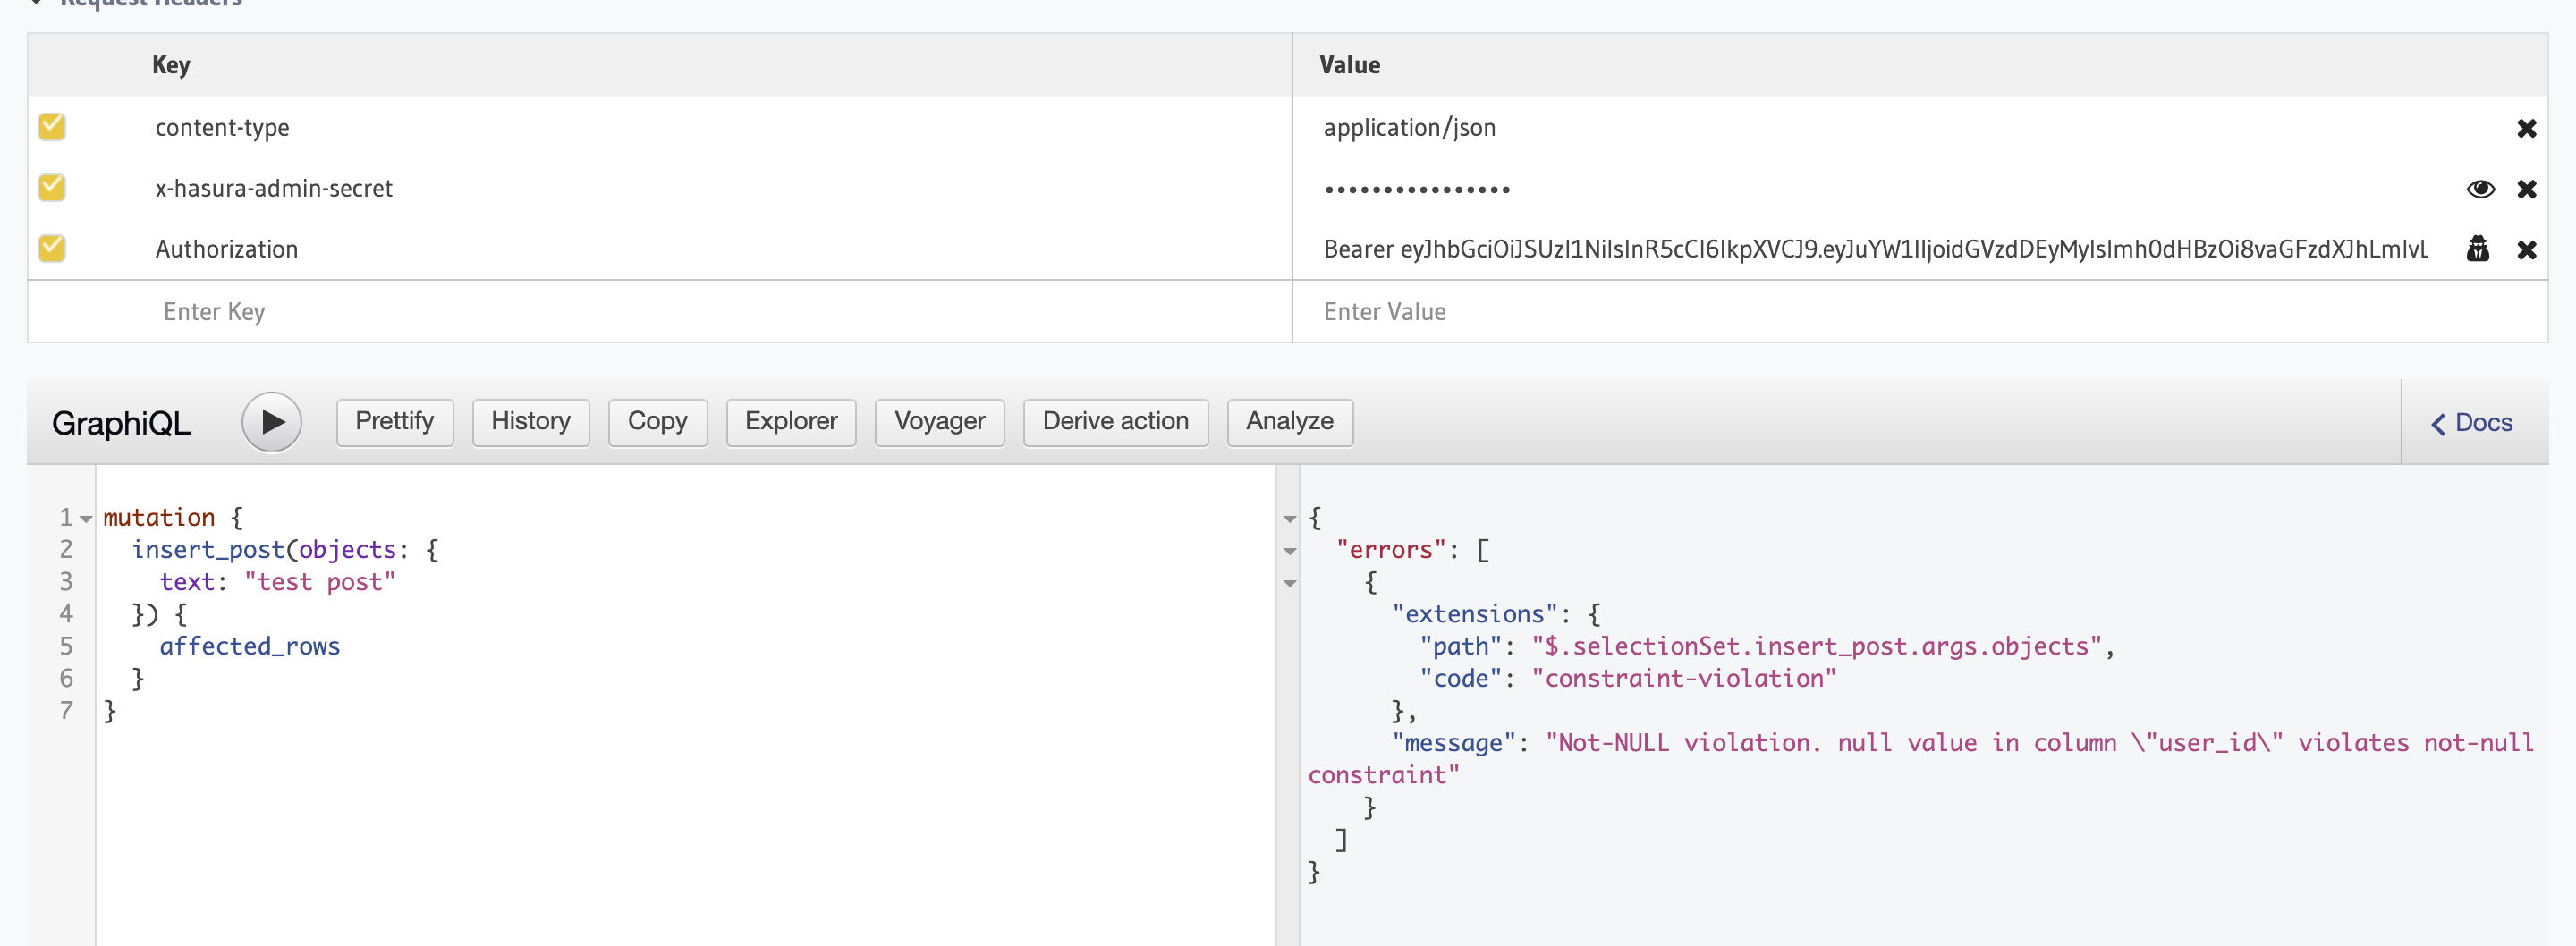Viewport: 2576px width, 946px height.
Task: Click line number 5 in the gutter
Action: pos(66,647)
